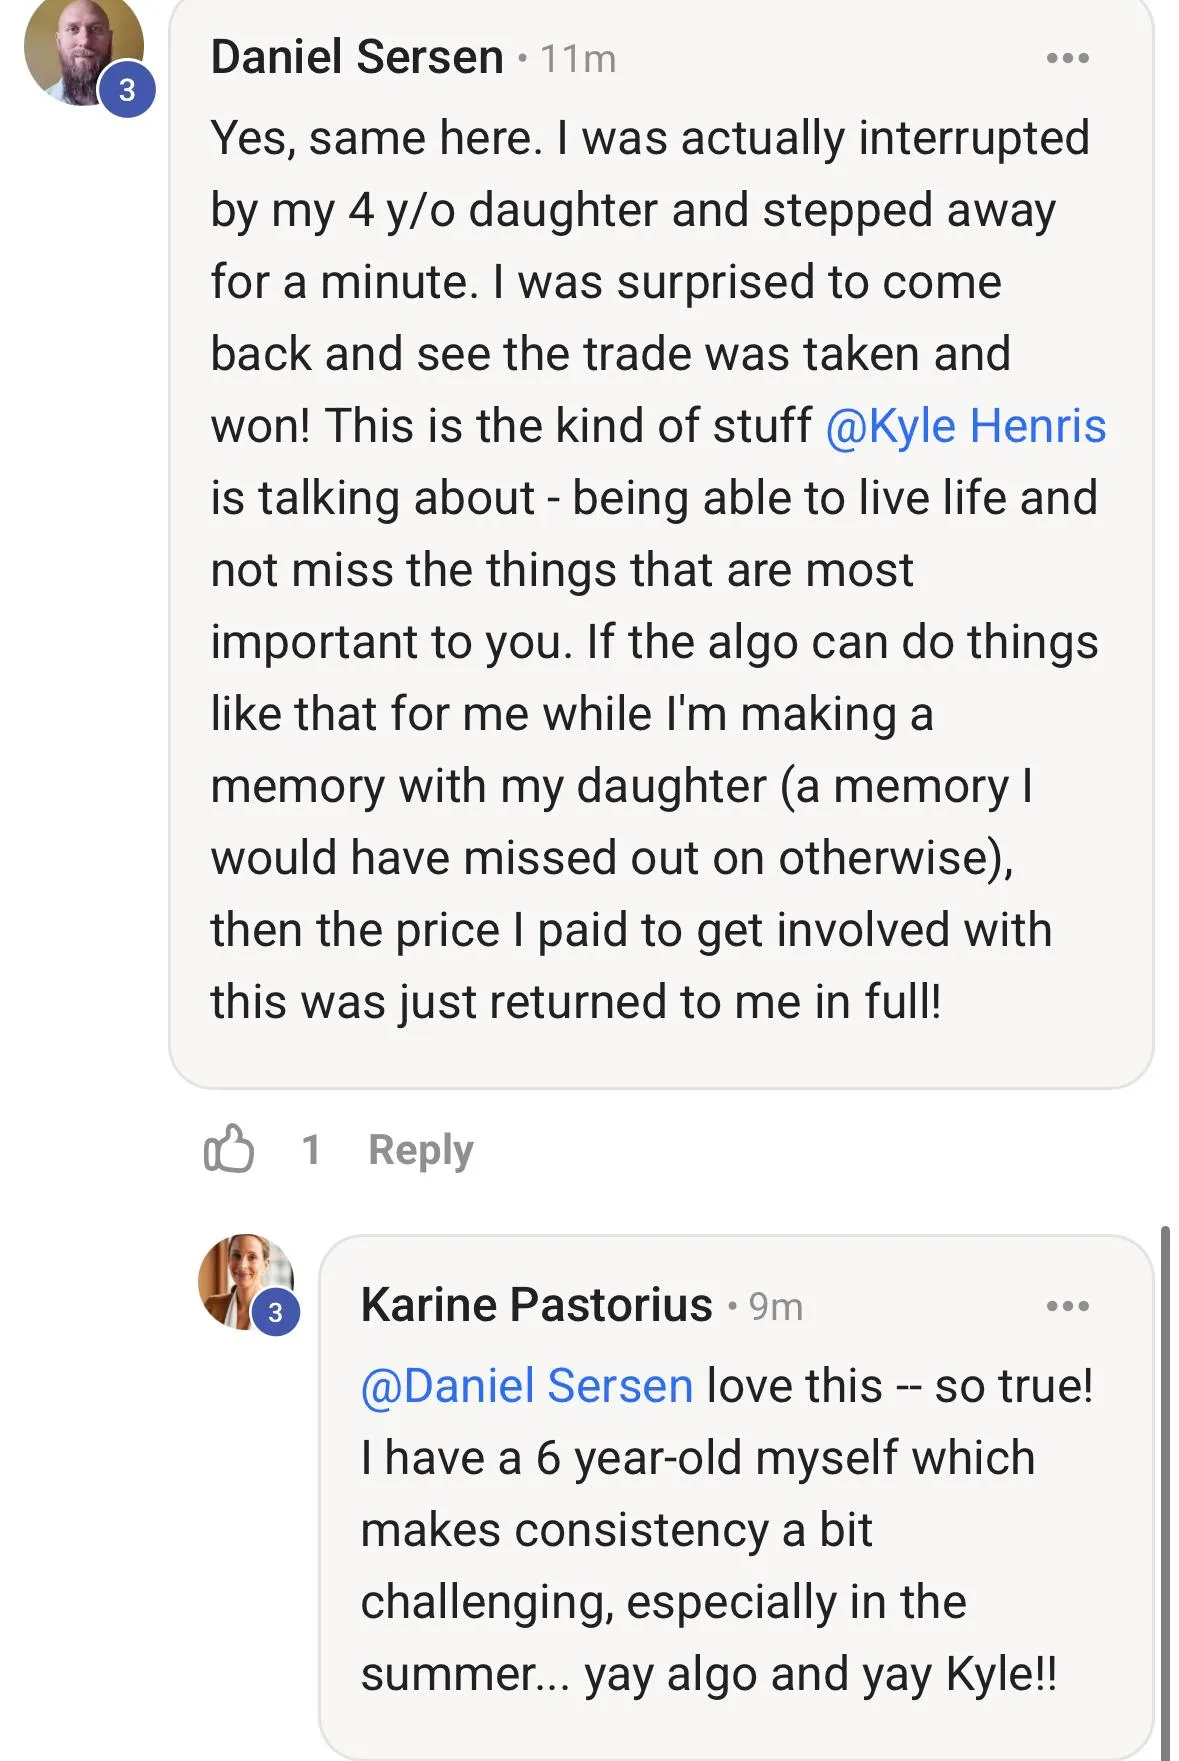Click the level 3 badge on Daniel's avatar
This screenshot has height=1761, width=1179.
point(127,90)
